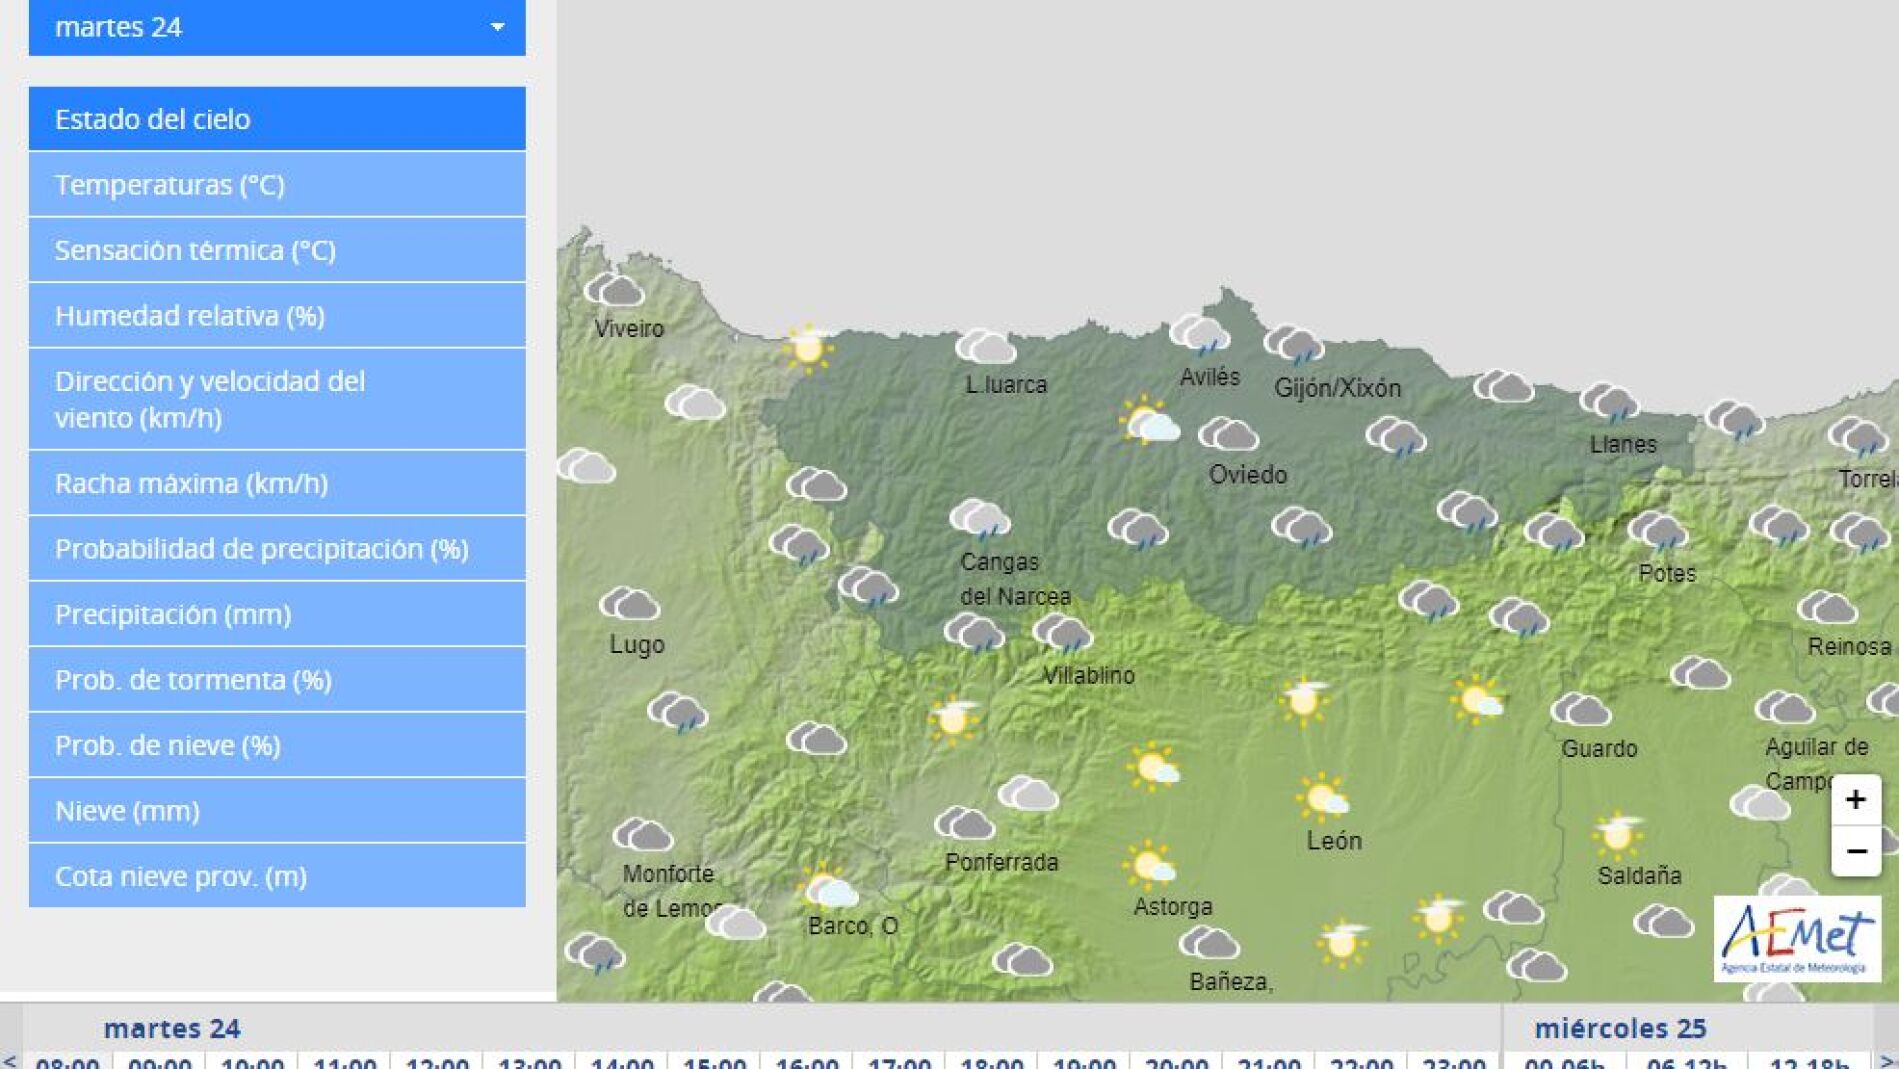Click the rain cloud icon above Avilés
Image resolution: width=1899 pixels, height=1069 pixels.
point(1199,334)
